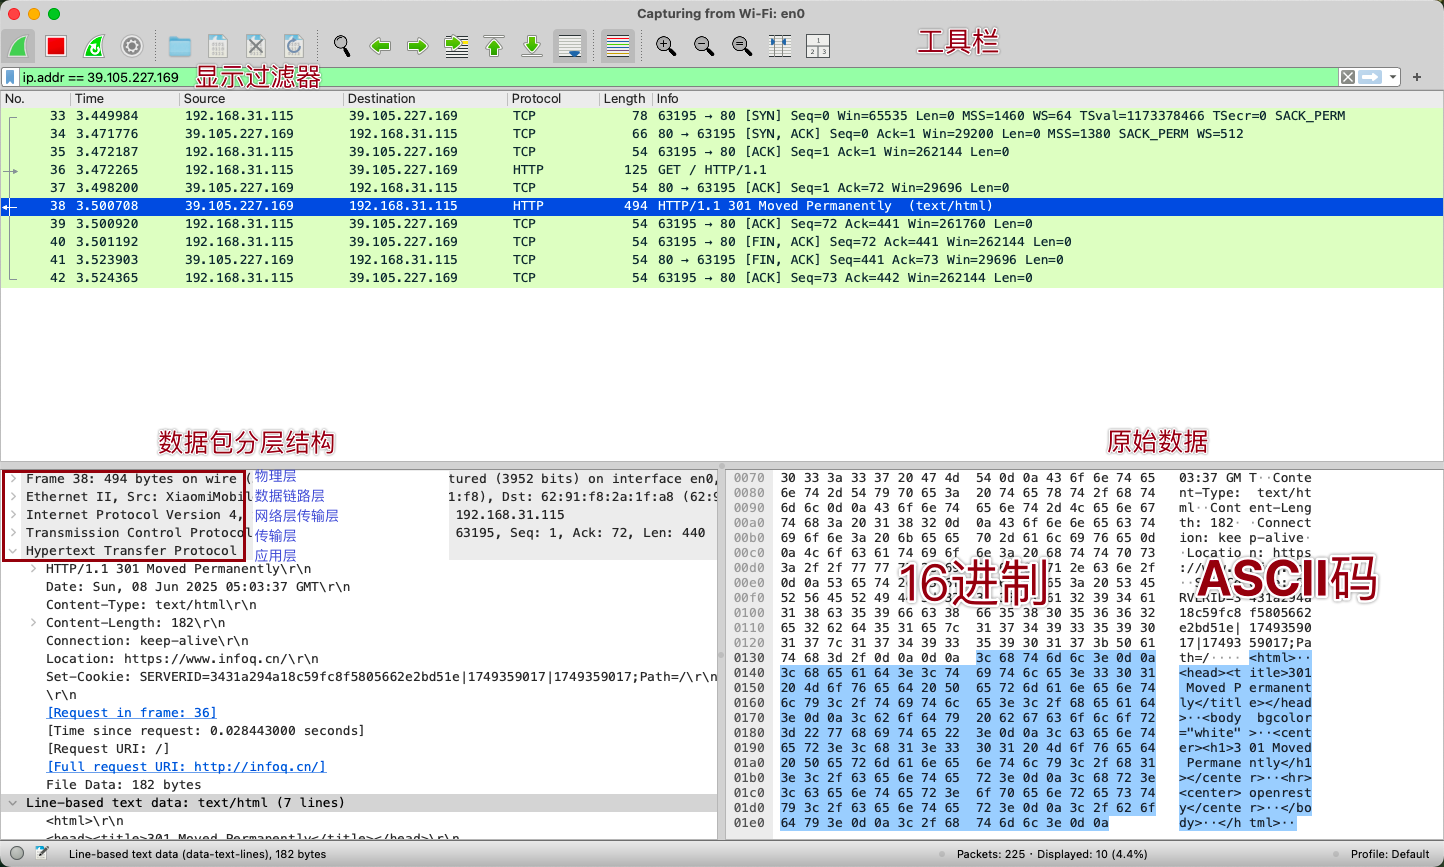The height and width of the screenshot is (867, 1444).
Task: Click hex row at offset 0130
Action: tap(1022, 658)
